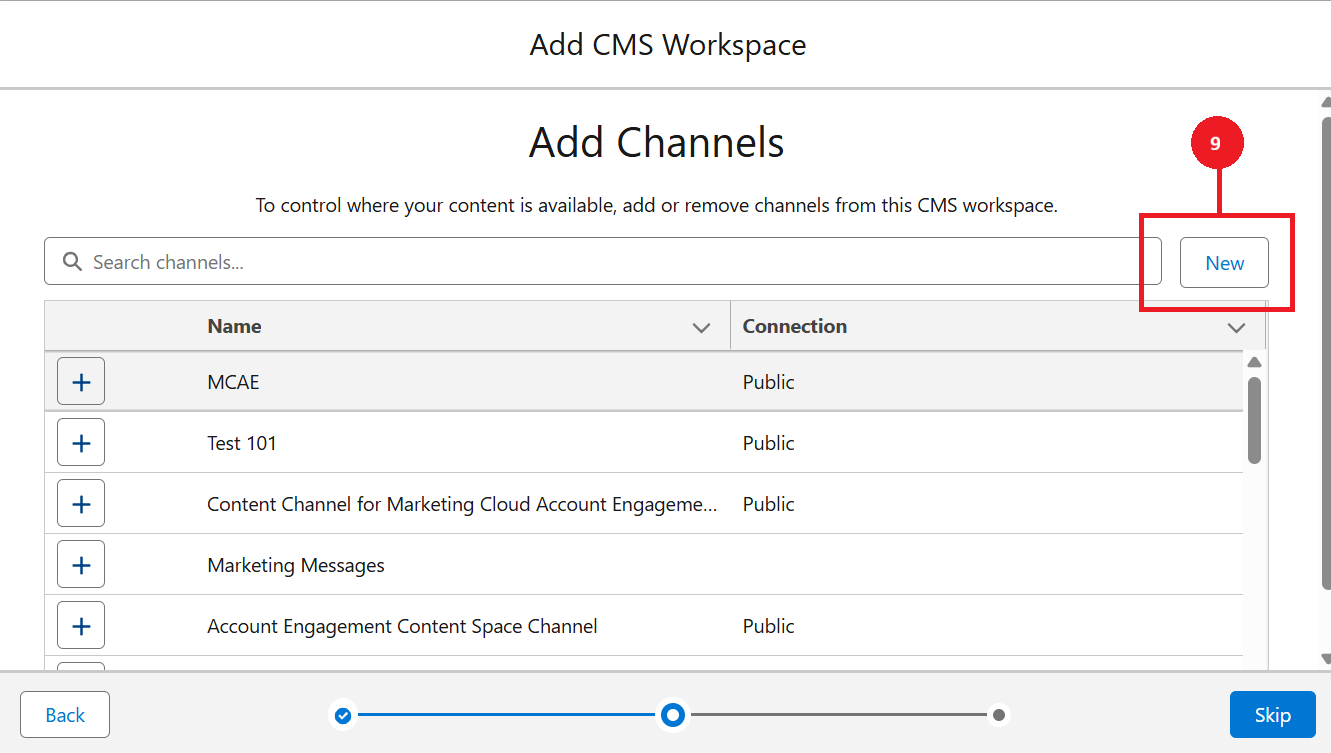Select the completed first progress step

[x=343, y=715]
